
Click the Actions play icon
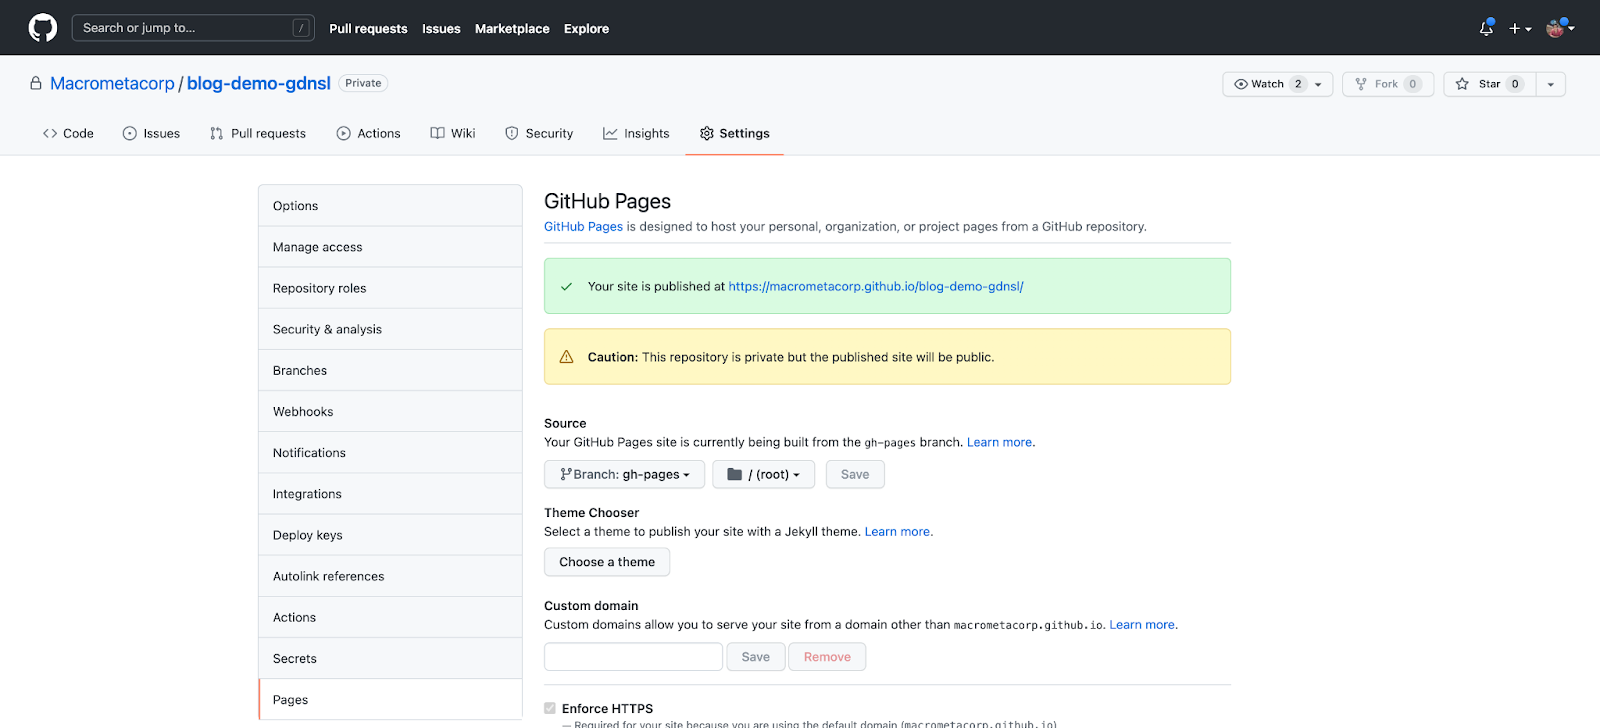(343, 133)
